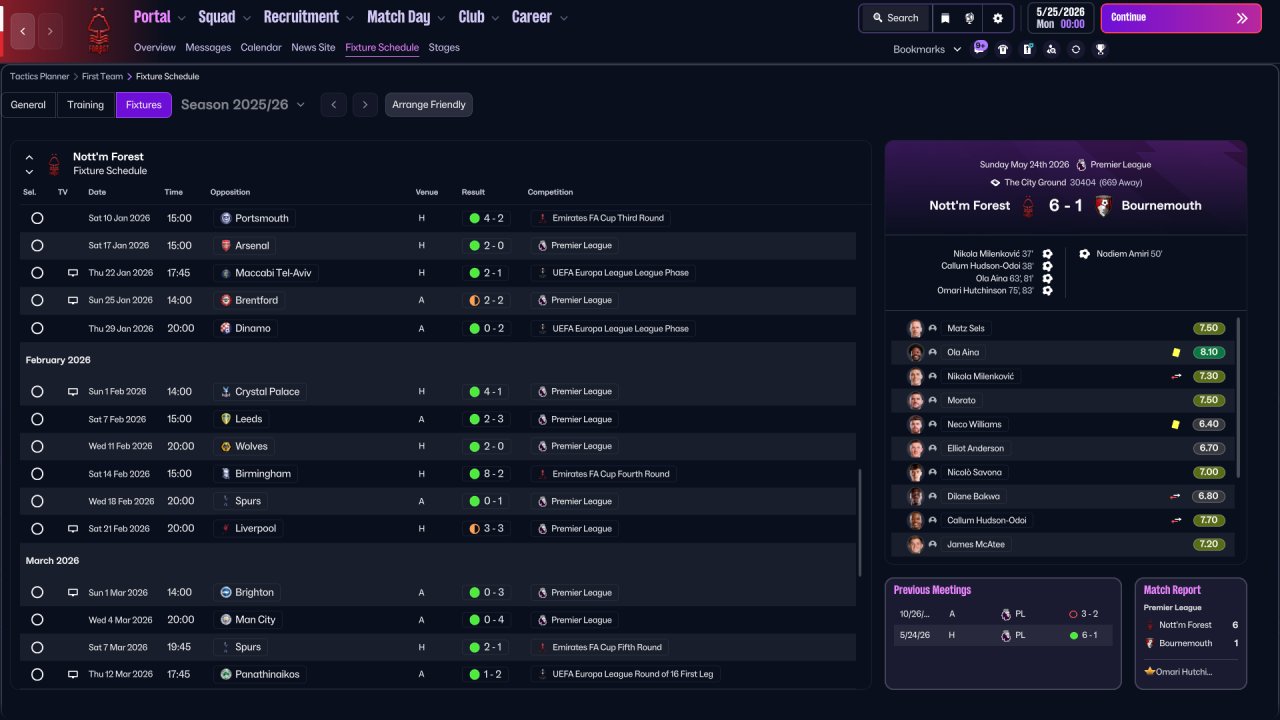Image resolution: width=1280 pixels, height=720 pixels.
Task: Select the radio button for Brentford fixture
Action: coord(37,300)
